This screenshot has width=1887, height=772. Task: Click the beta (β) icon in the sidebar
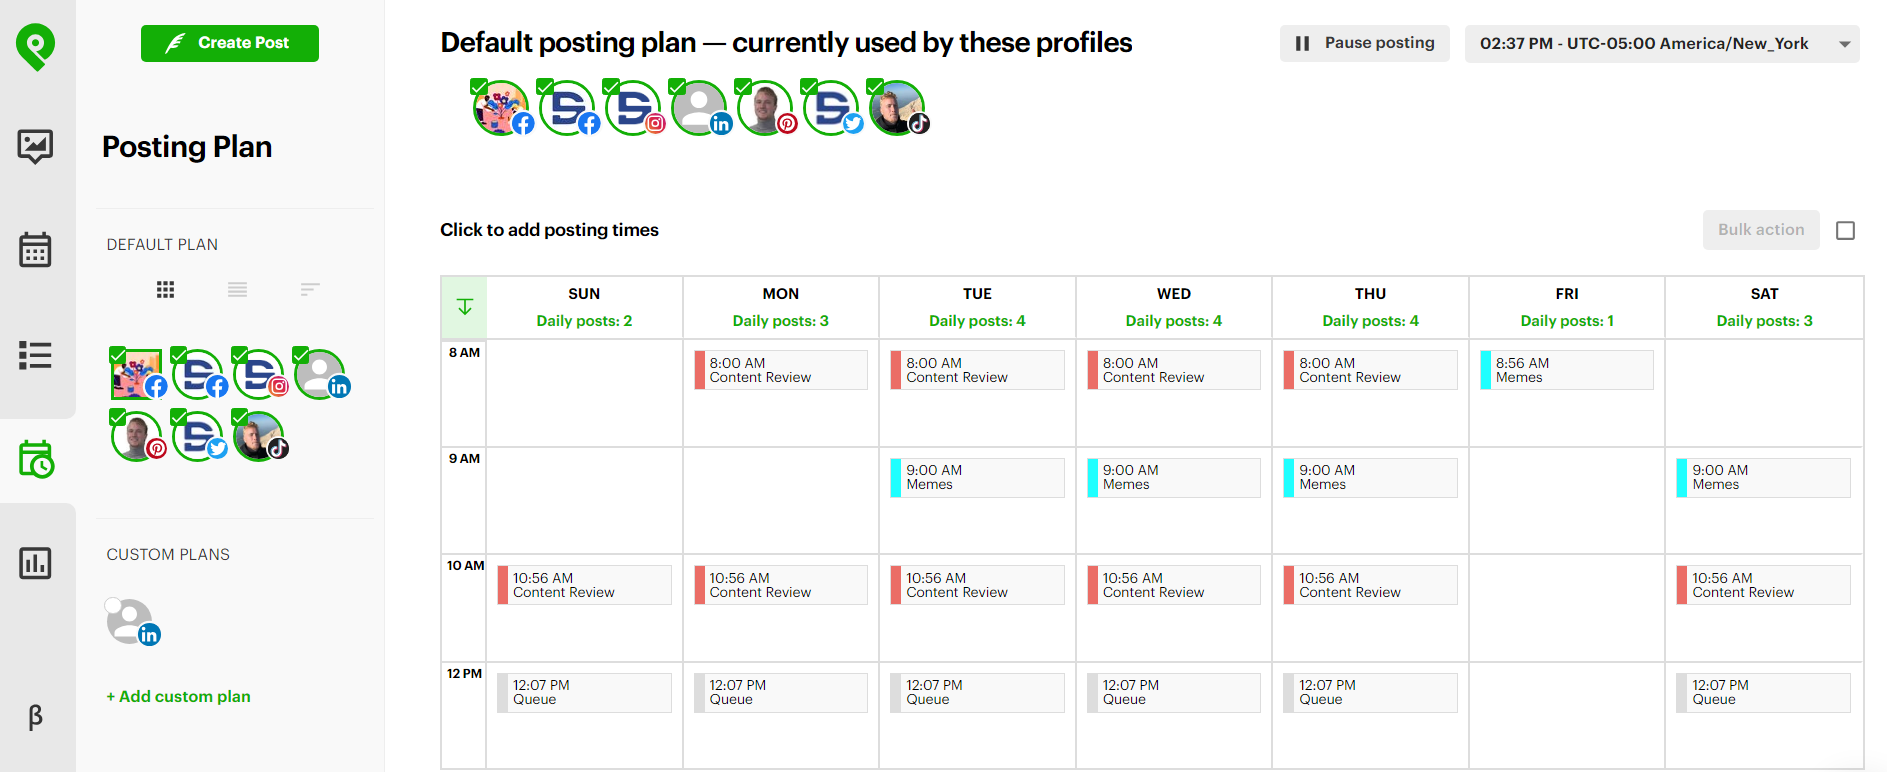coord(36,718)
